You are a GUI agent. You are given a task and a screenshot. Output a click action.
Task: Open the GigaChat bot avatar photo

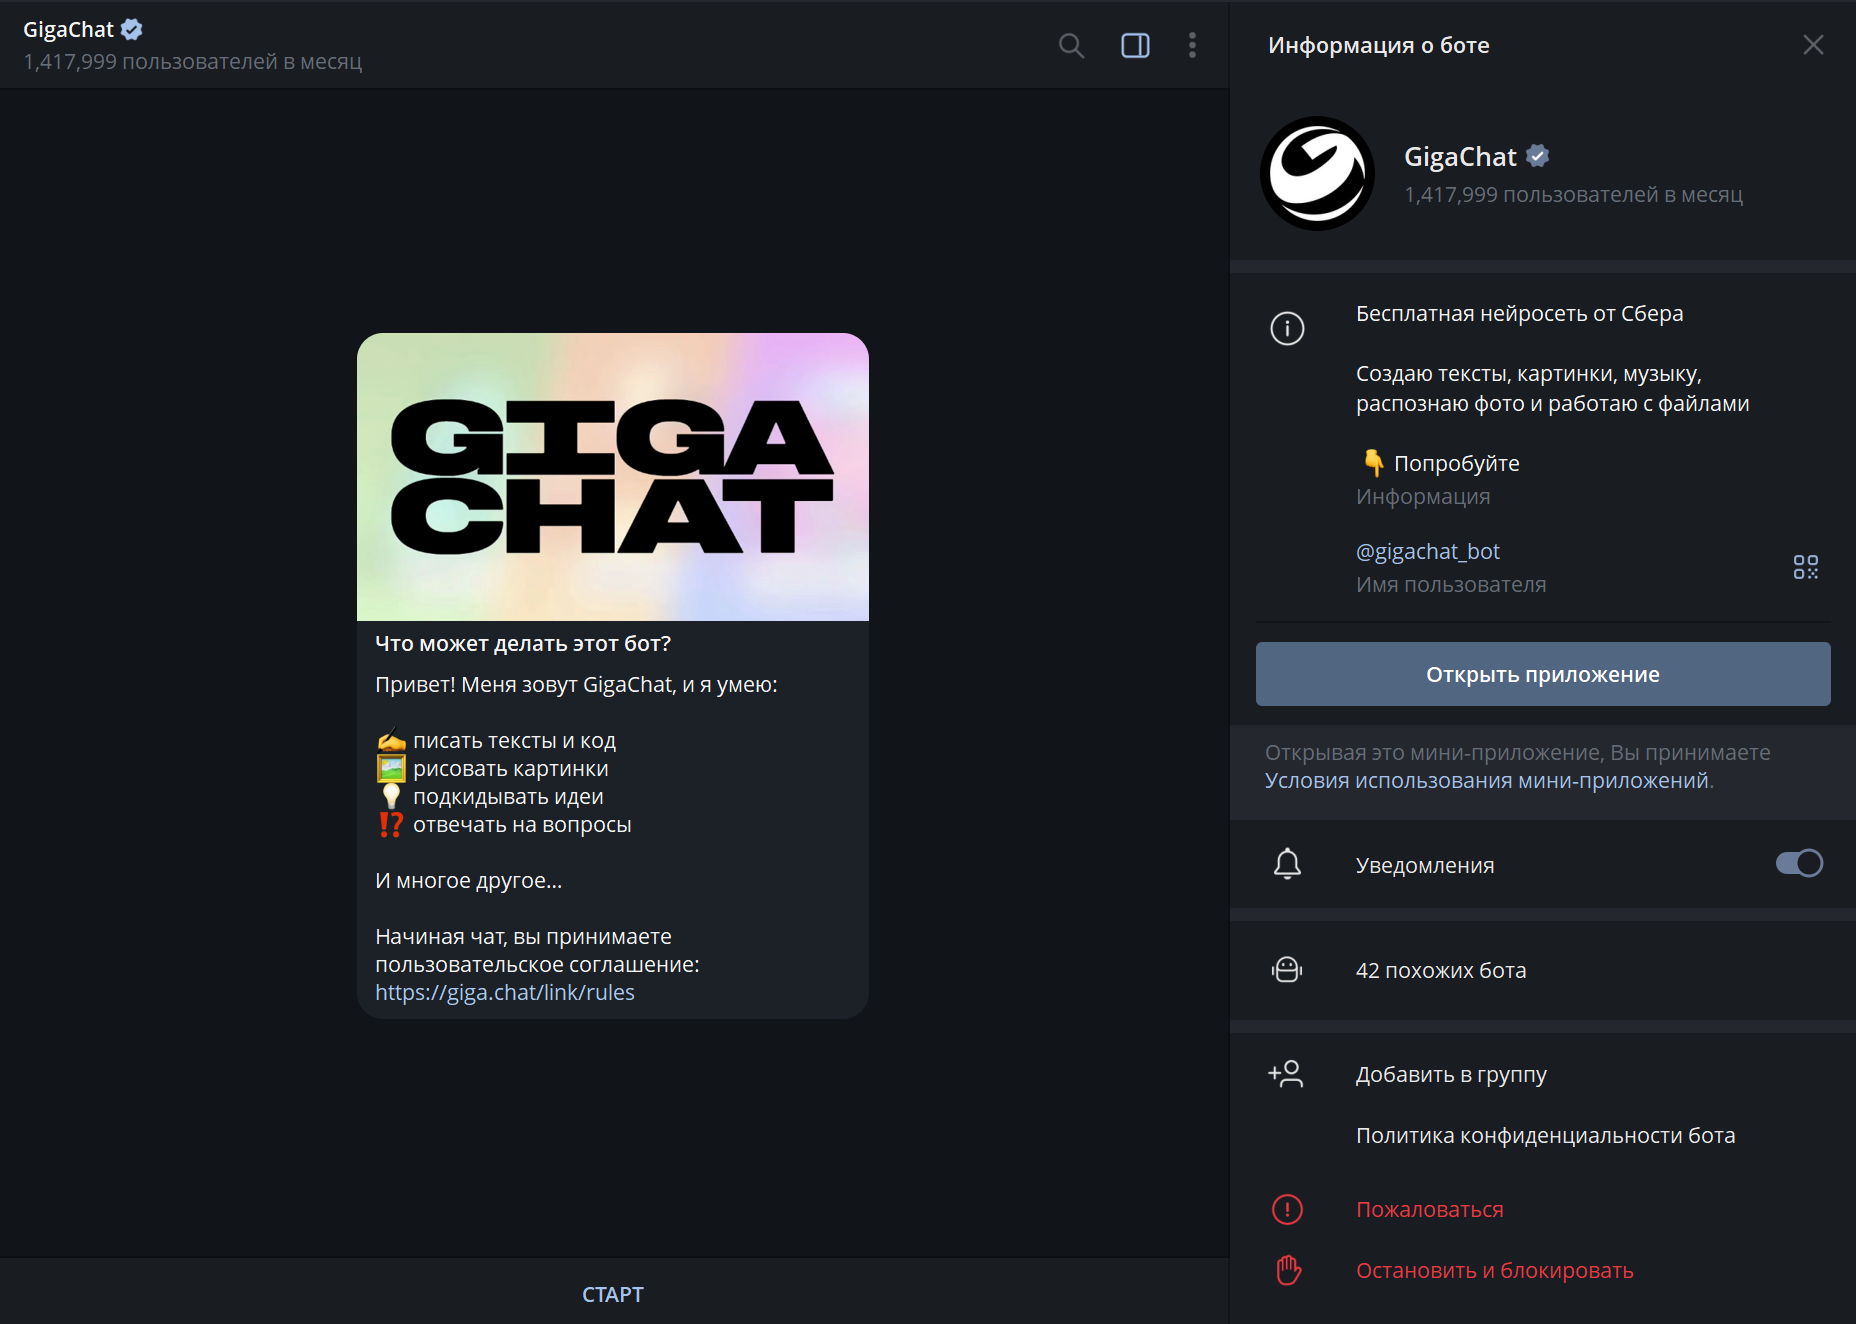1317,173
